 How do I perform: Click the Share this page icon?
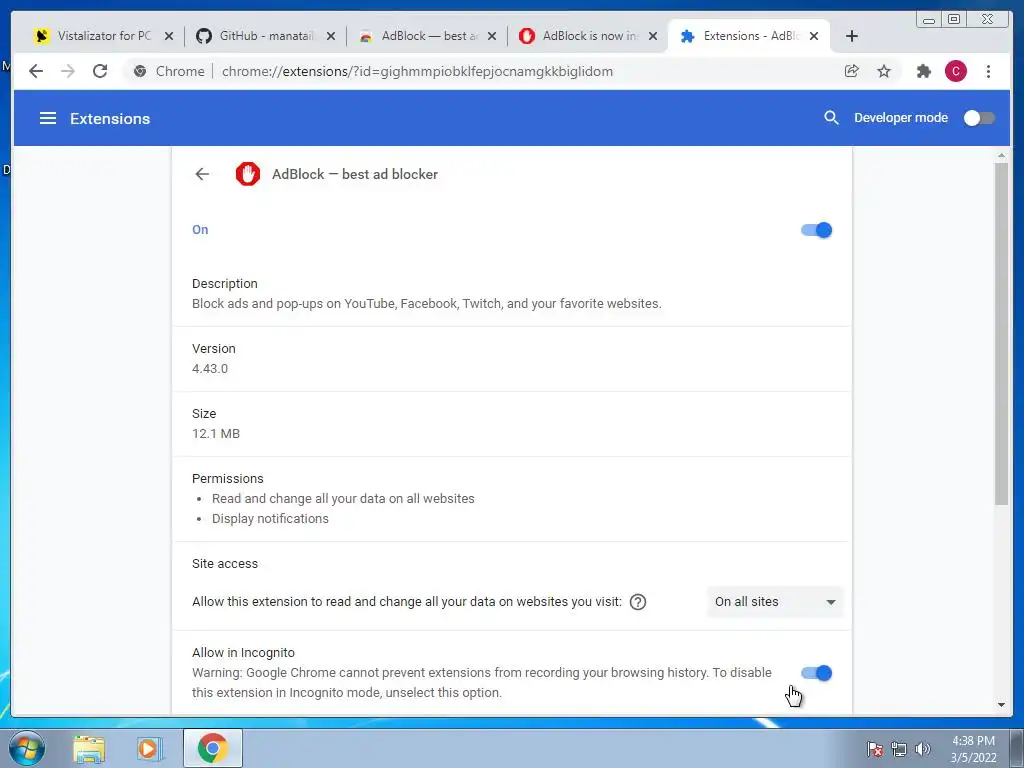point(852,71)
